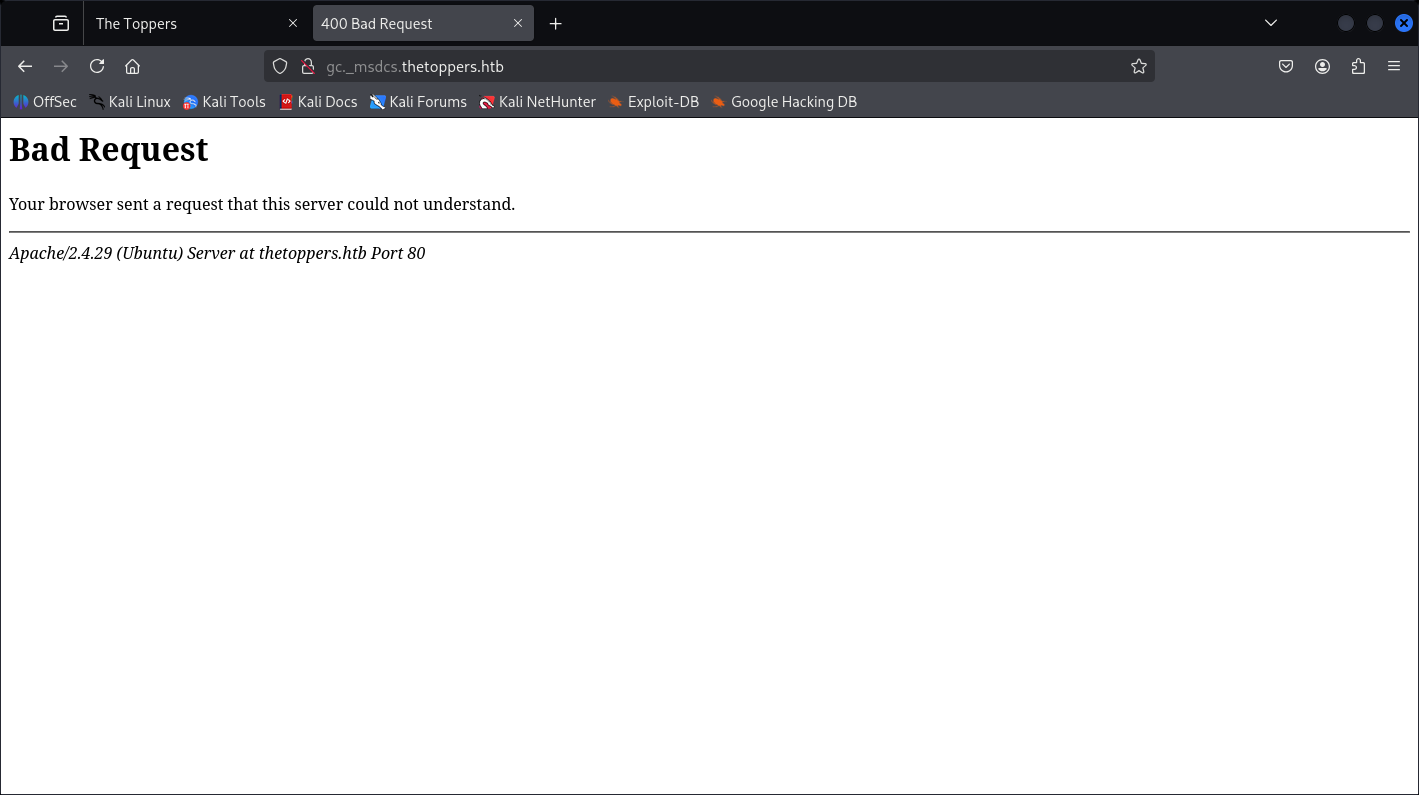Visit the Google Hacking DB bookmark
Screen dimensions: 1419x795
coord(784,101)
